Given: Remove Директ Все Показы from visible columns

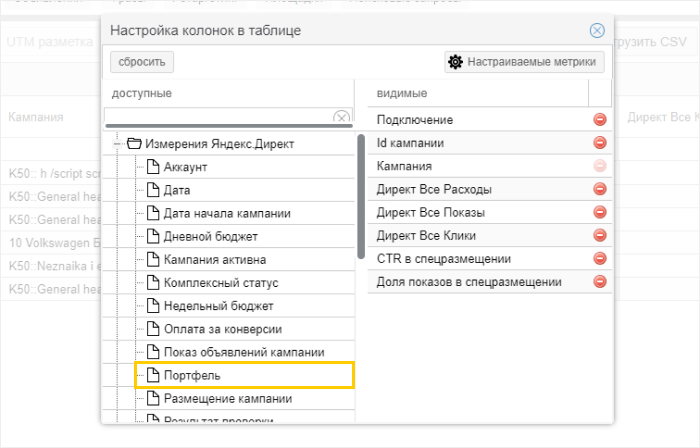Looking at the screenshot, I should pos(600,212).
